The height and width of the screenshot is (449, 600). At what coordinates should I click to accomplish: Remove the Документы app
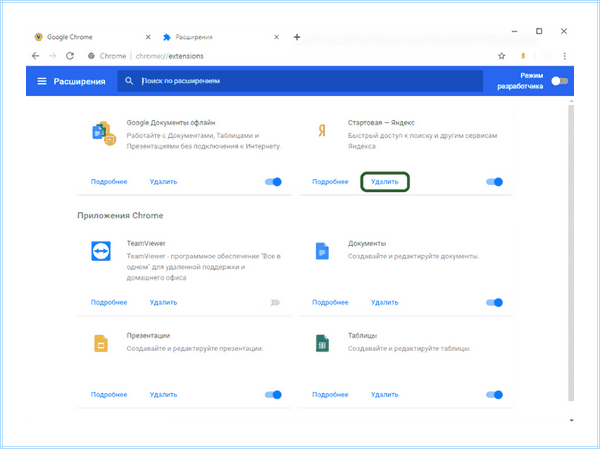pyautogui.click(x=385, y=302)
